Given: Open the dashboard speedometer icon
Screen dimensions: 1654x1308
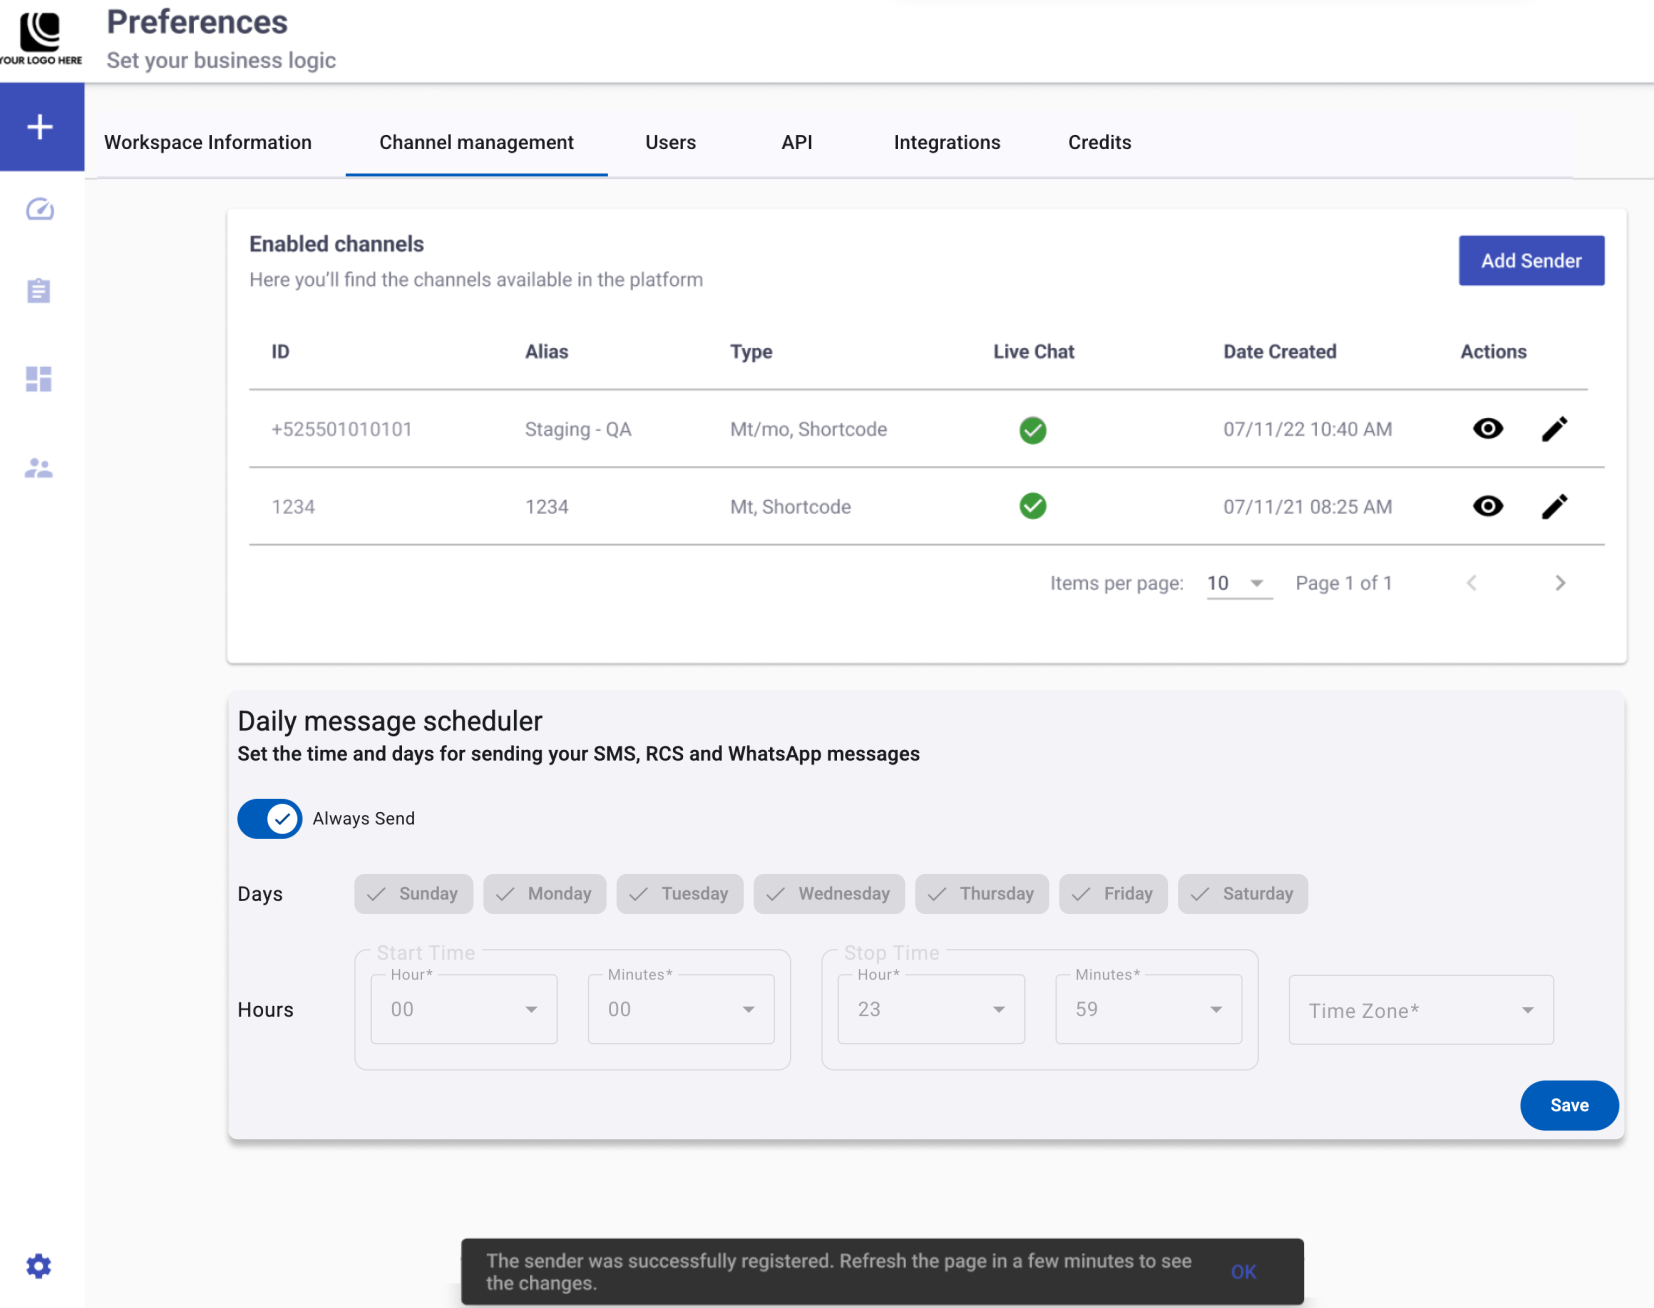Looking at the screenshot, I should [x=40, y=209].
